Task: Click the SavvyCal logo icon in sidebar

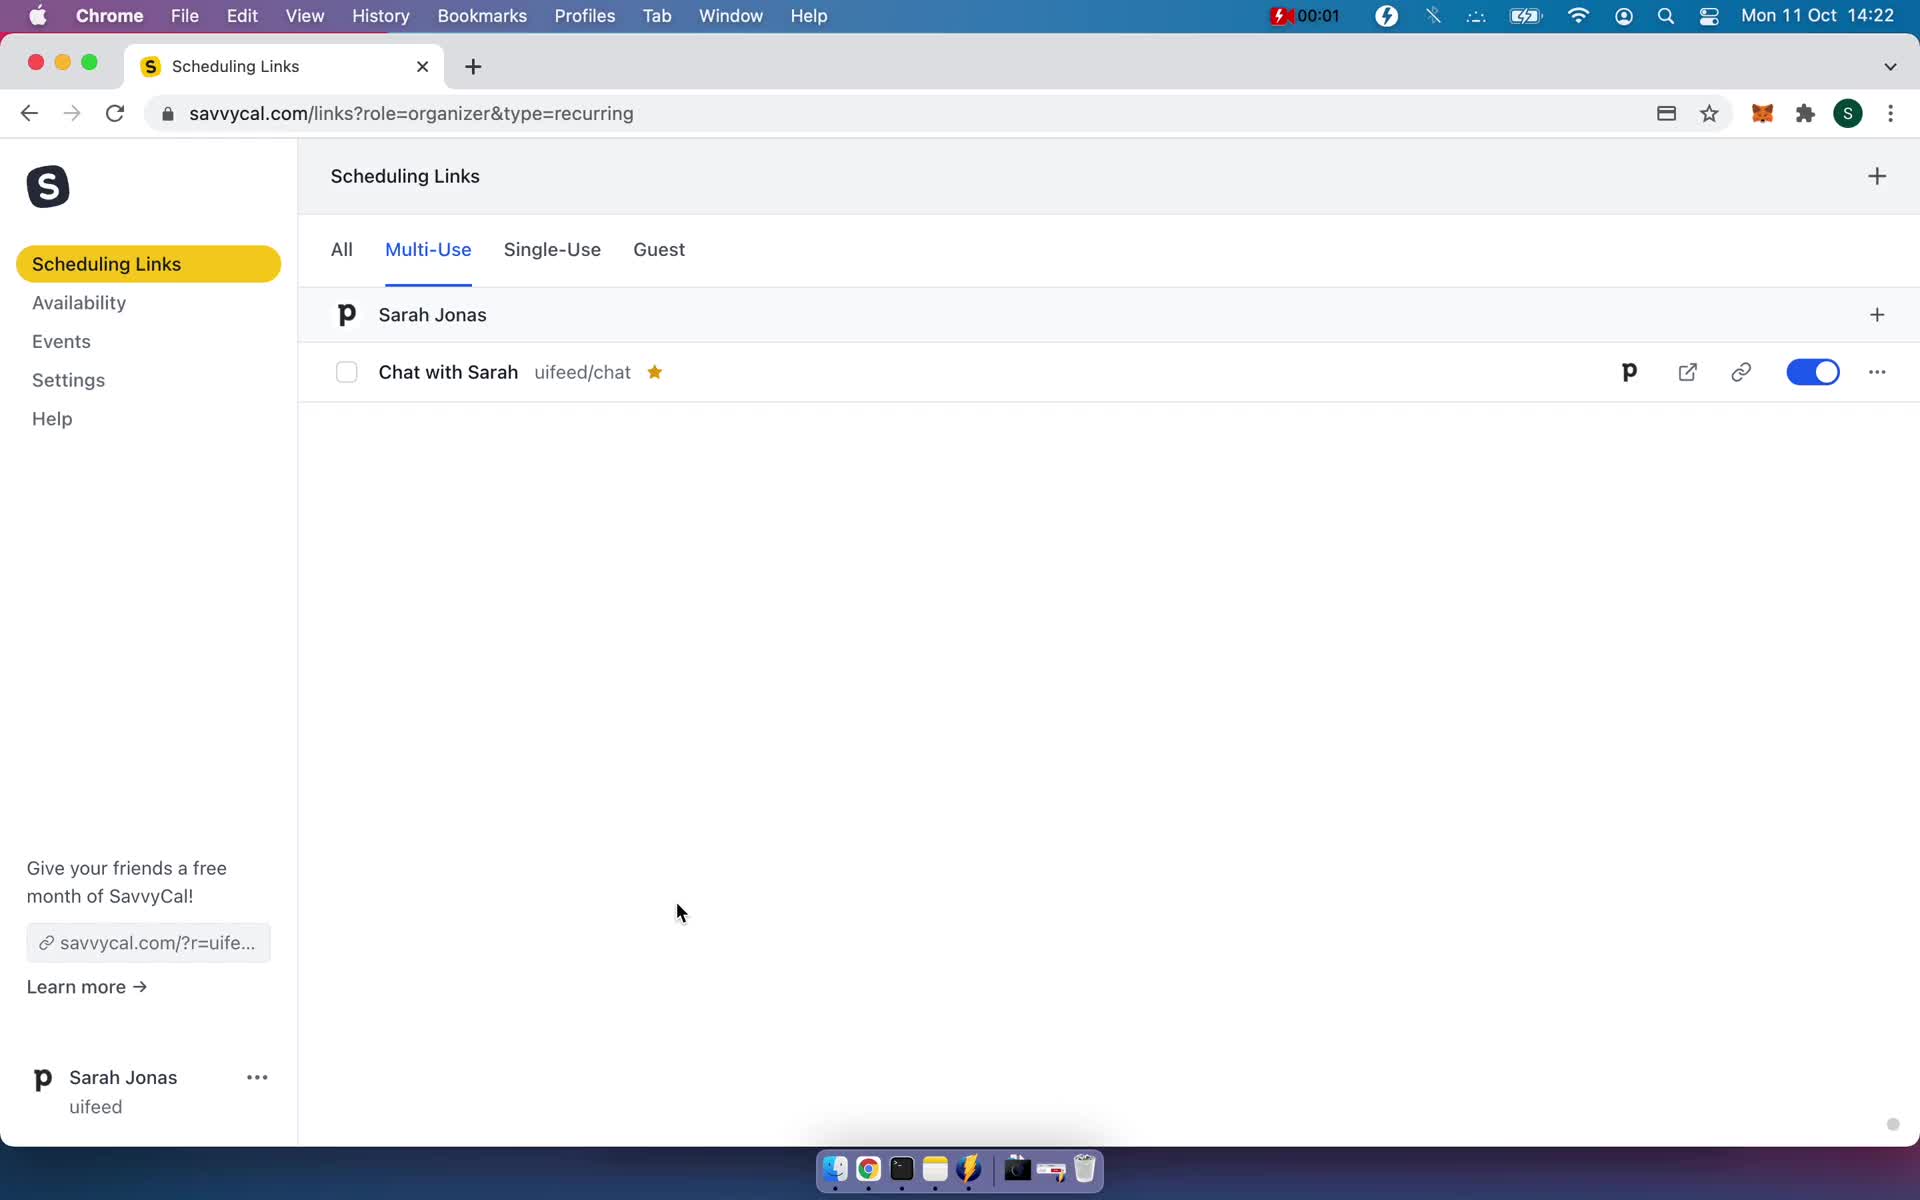Action: (x=48, y=188)
